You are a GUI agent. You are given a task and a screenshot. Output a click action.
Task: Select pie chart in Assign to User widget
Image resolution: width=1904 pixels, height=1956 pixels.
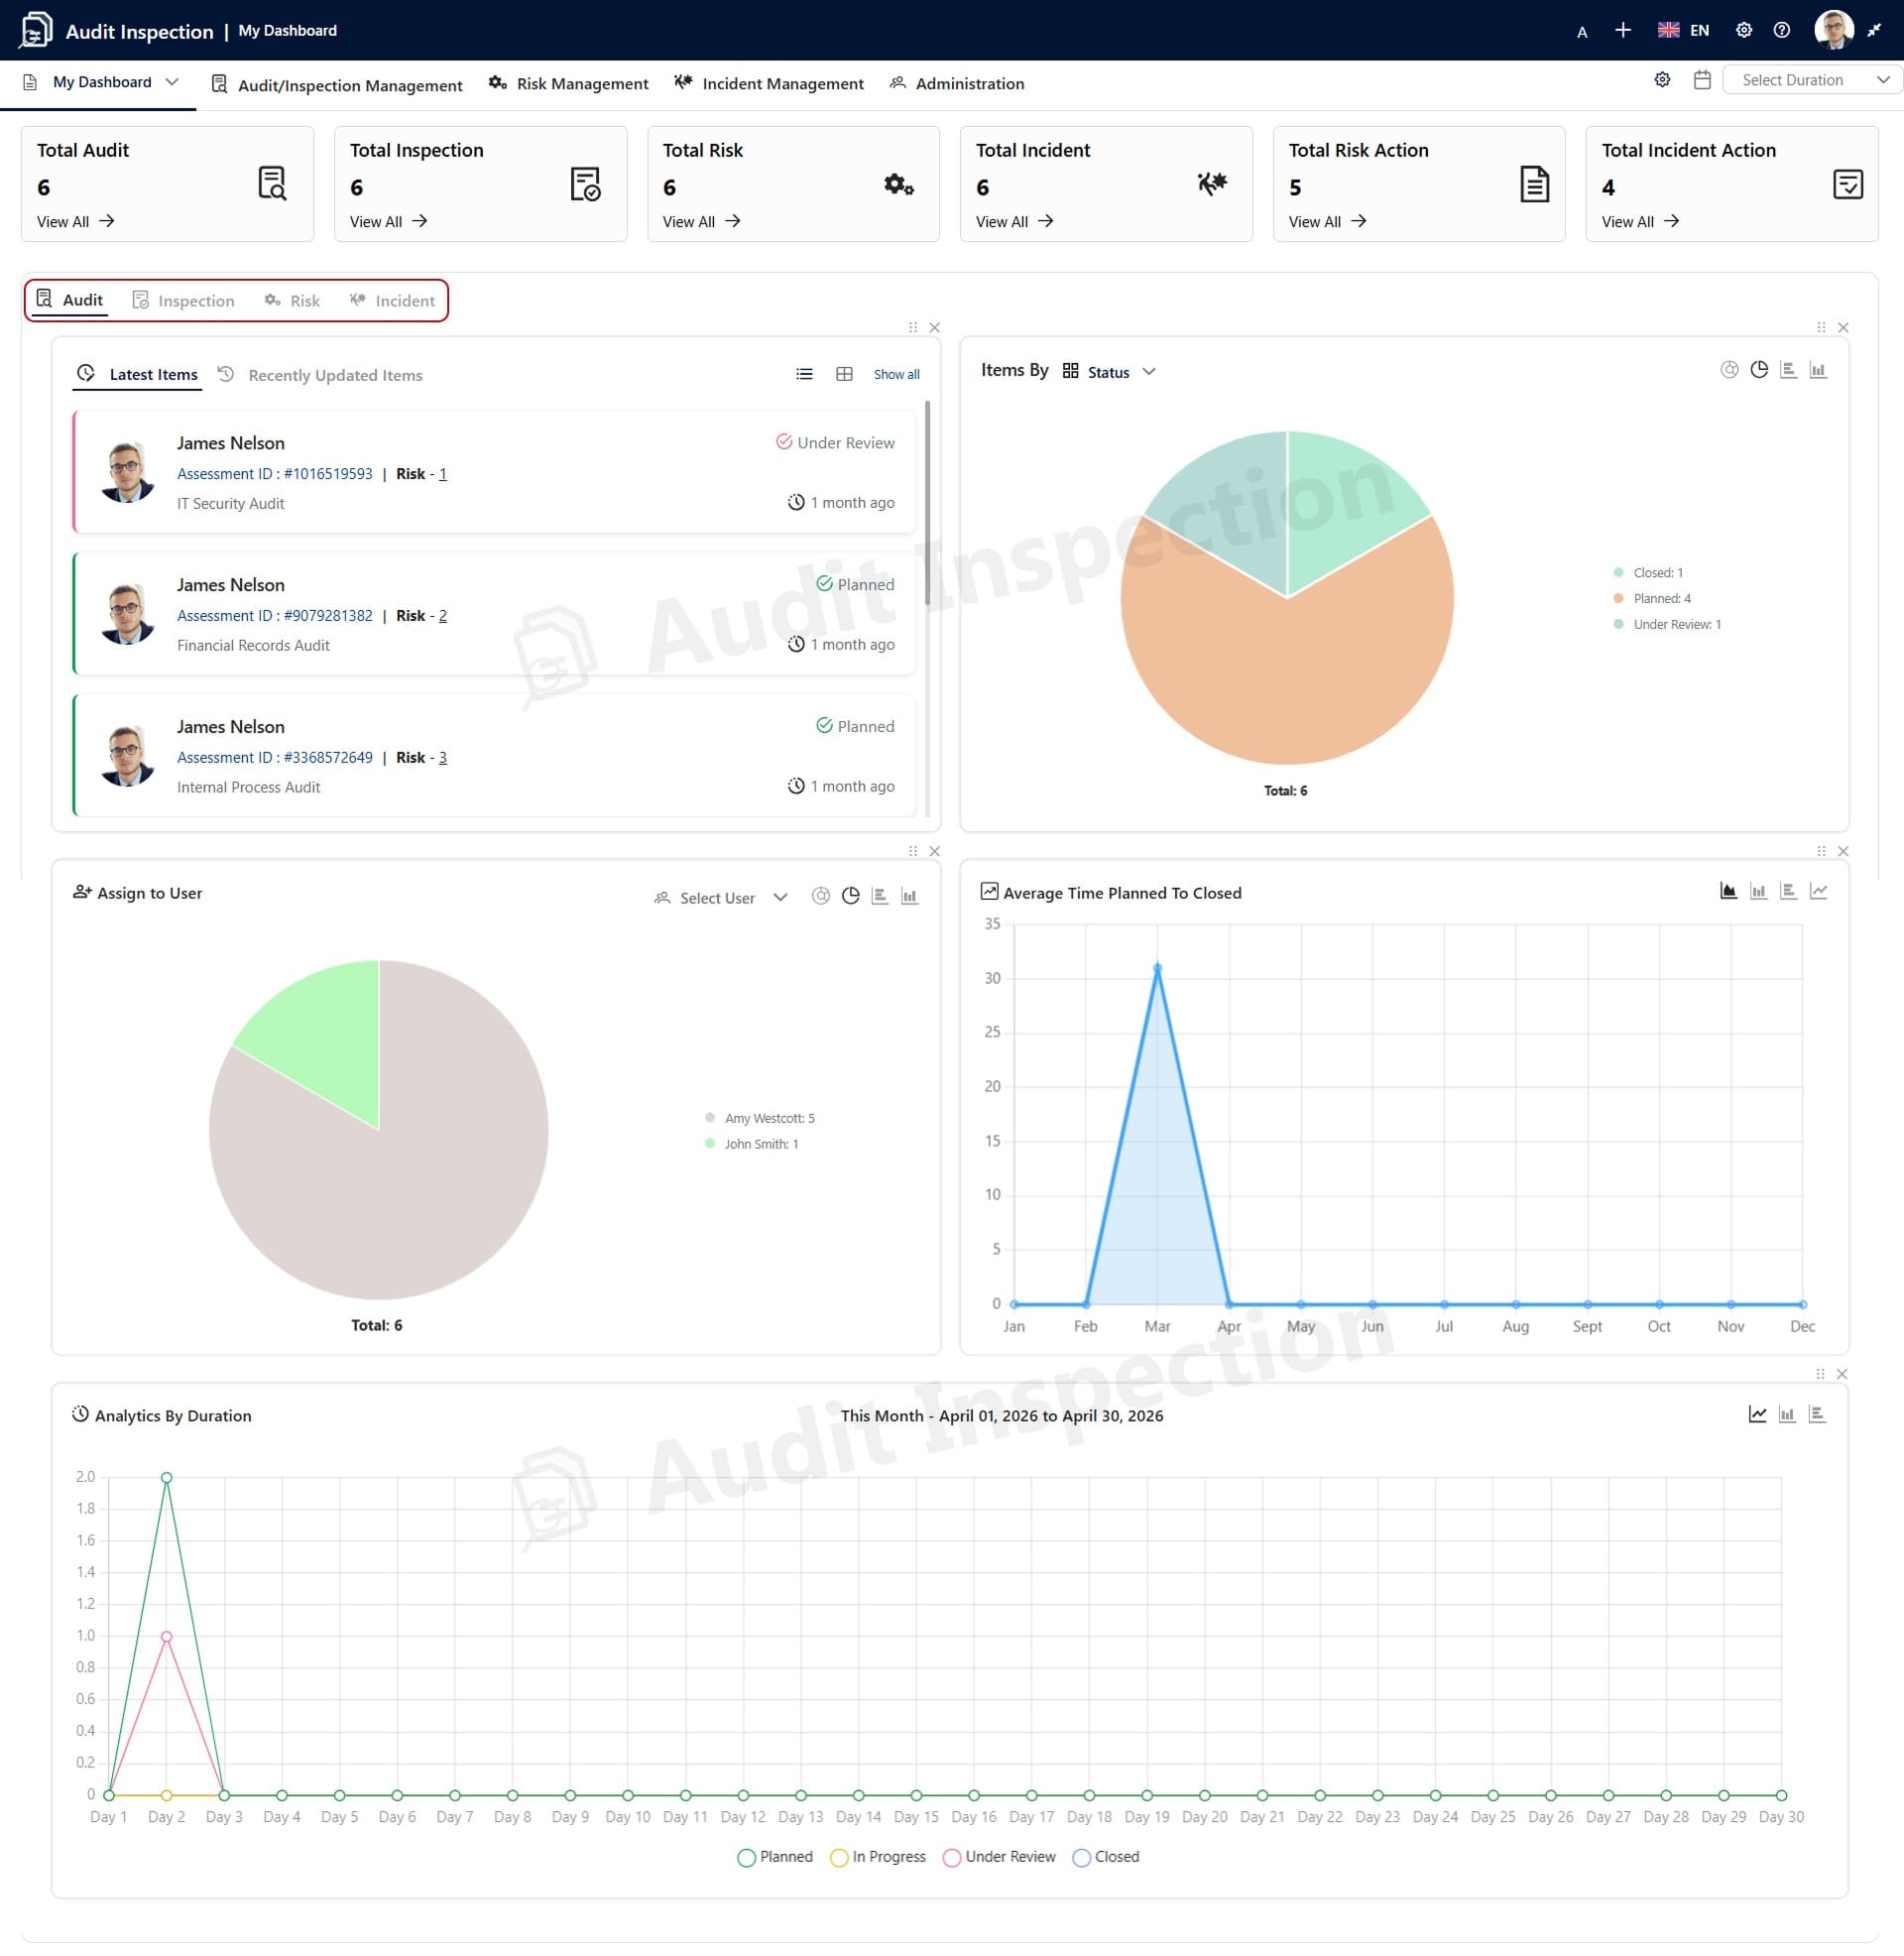click(x=851, y=896)
